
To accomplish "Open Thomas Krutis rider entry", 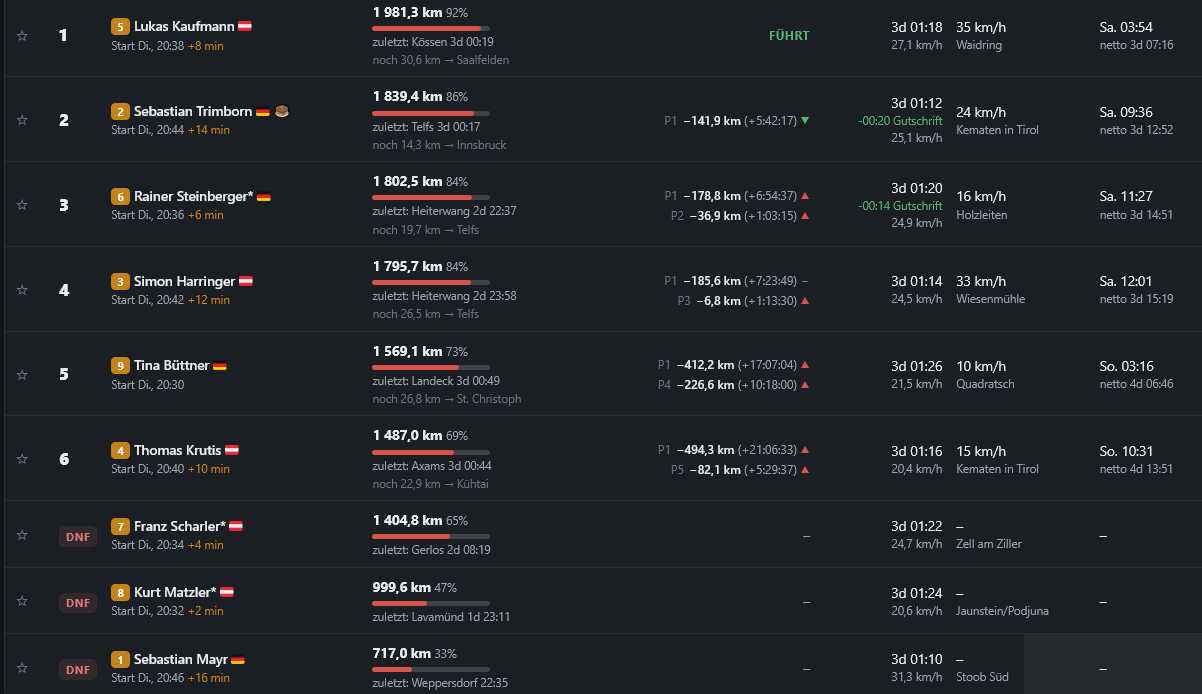I will pos(178,450).
